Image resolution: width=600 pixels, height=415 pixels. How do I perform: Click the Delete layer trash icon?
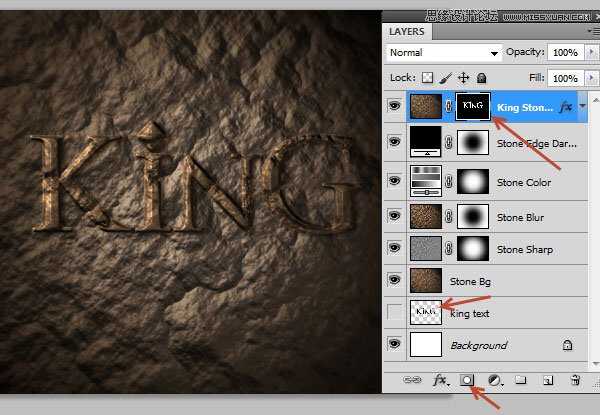(x=575, y=380)
